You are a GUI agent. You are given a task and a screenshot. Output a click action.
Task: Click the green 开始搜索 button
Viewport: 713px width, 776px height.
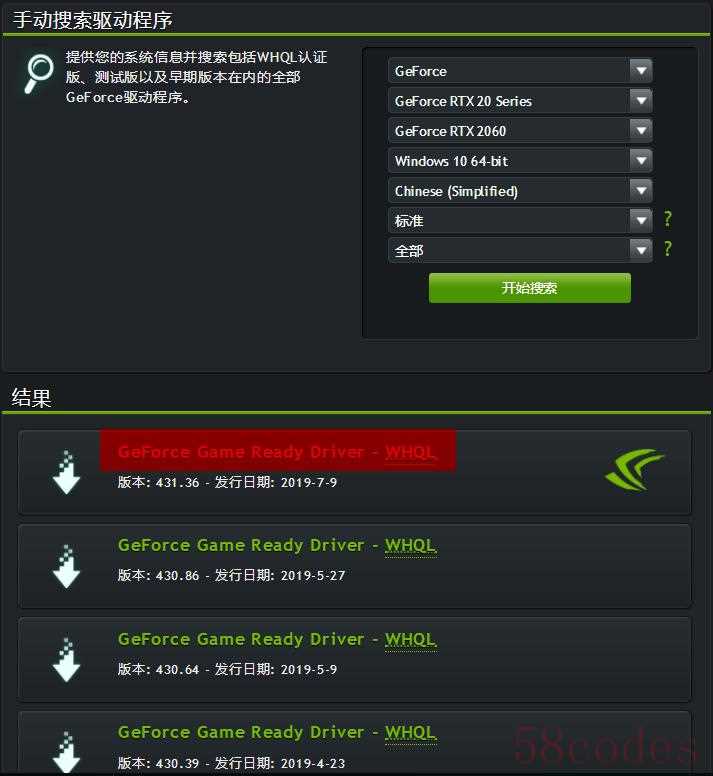[x=530, y=288]
